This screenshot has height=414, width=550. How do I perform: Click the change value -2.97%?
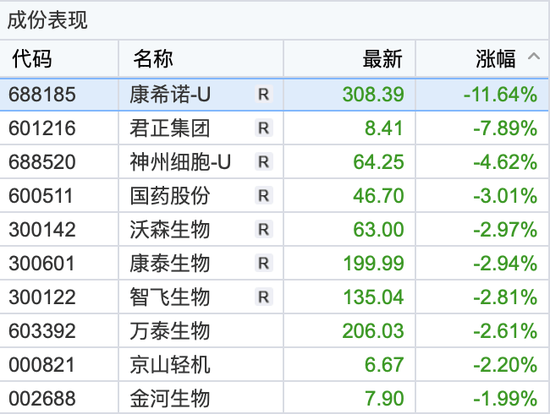[x=505, y=230]
